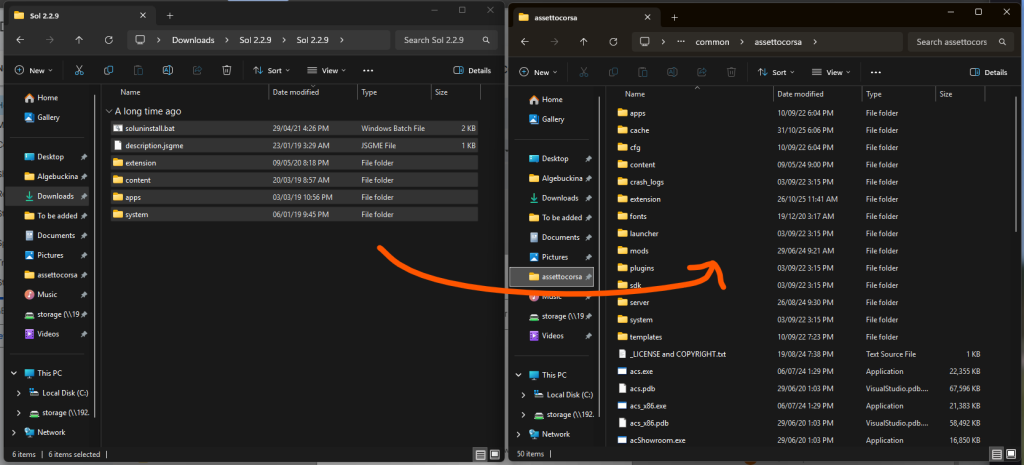Click Search assettocorsa input field
This screenshot has height=465, width=1024.
coord(952,42)
